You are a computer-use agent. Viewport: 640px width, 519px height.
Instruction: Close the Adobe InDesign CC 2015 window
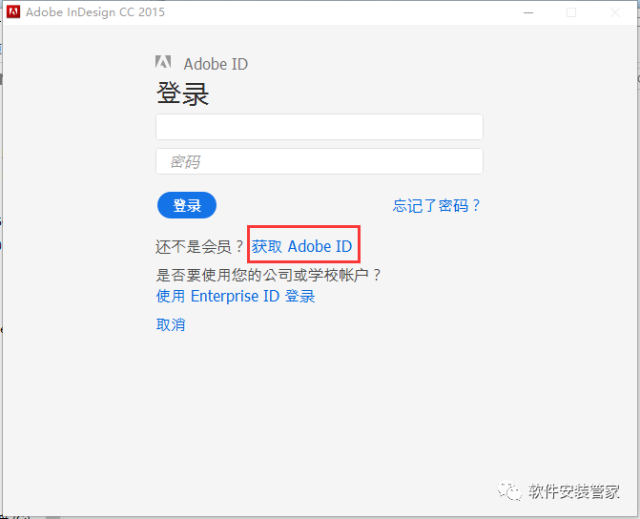[616, 12]
